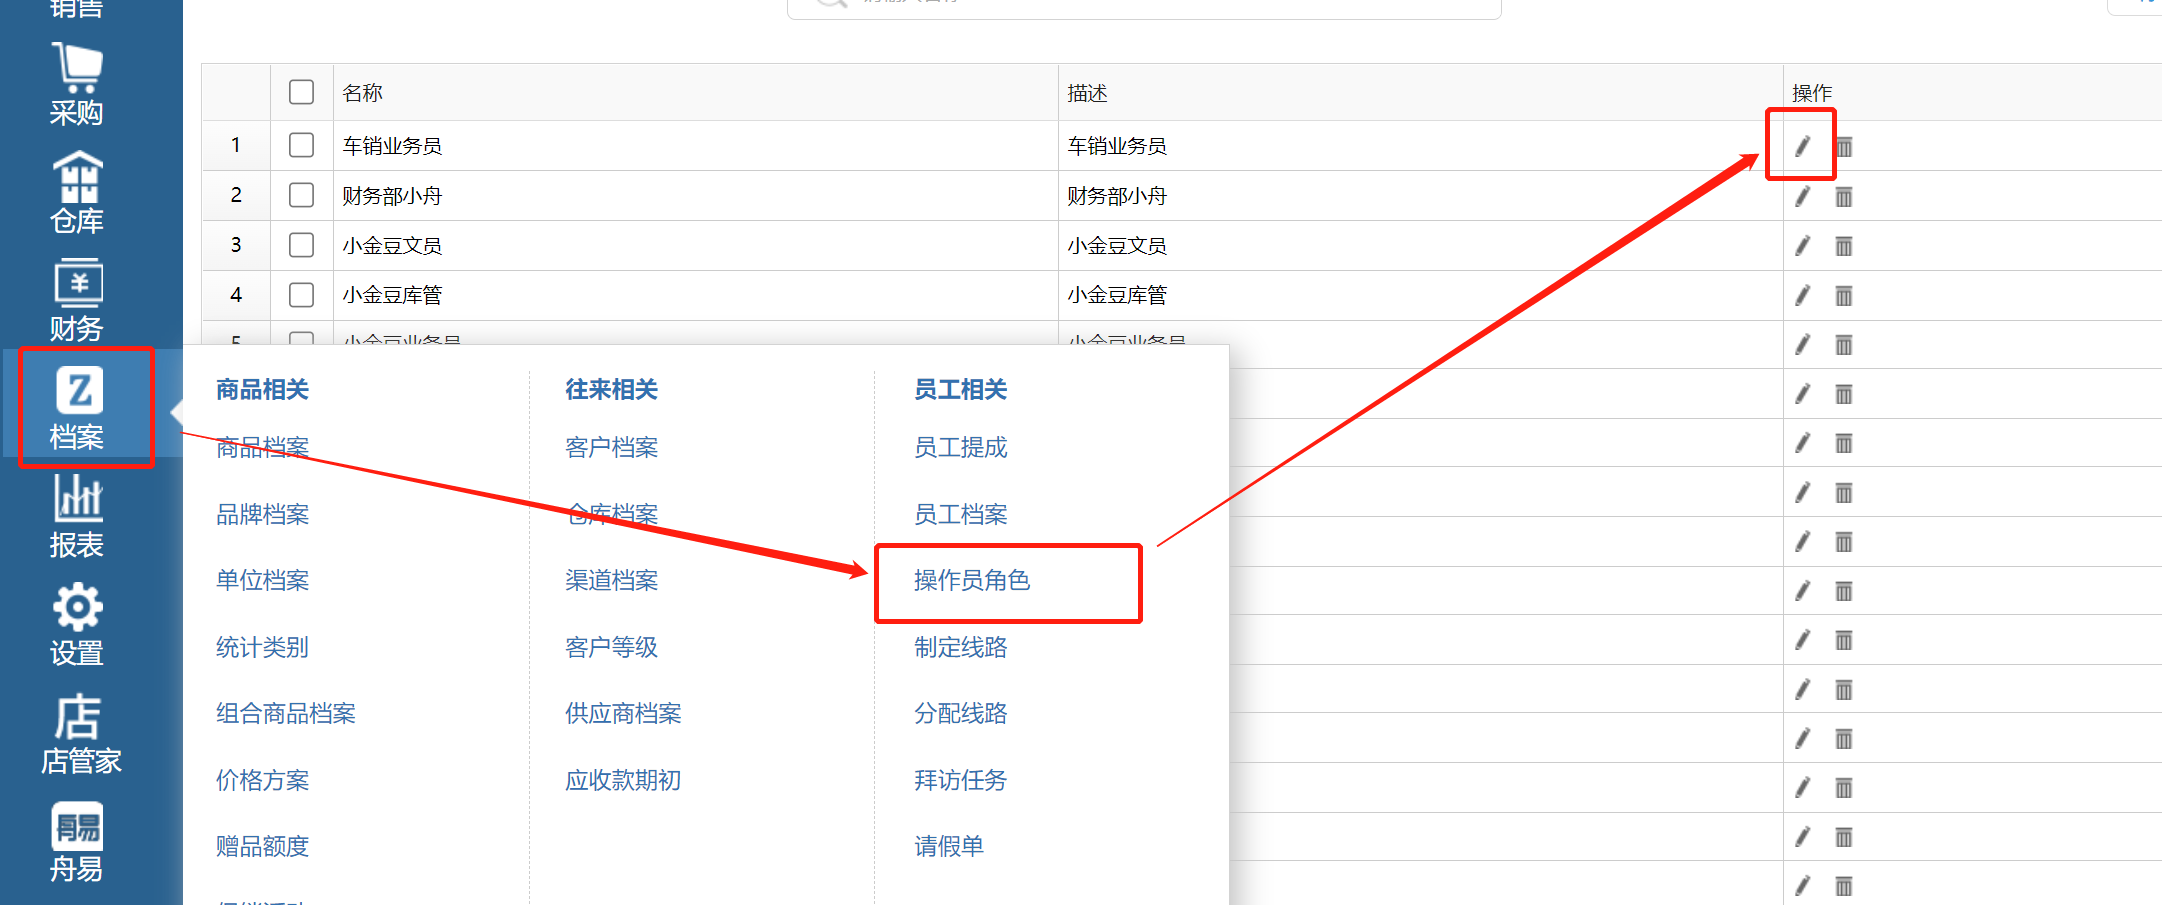Image resolution: width=2162 pixels, height=905 pixels.
Task: Tick the checkbox for 小金豆文员
Action: (301, 245)
